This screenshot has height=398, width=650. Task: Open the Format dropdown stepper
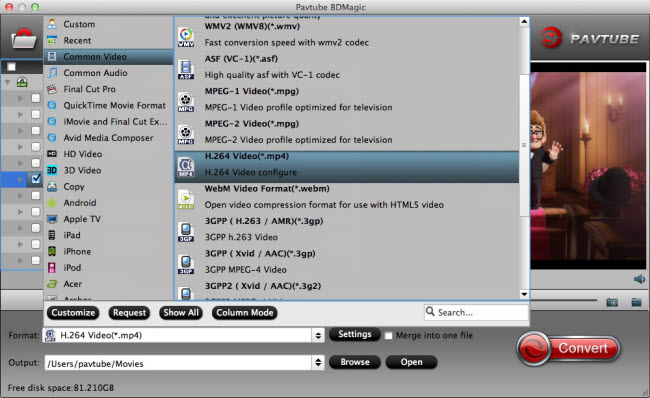pyautogui.click(x=318, y=335)
